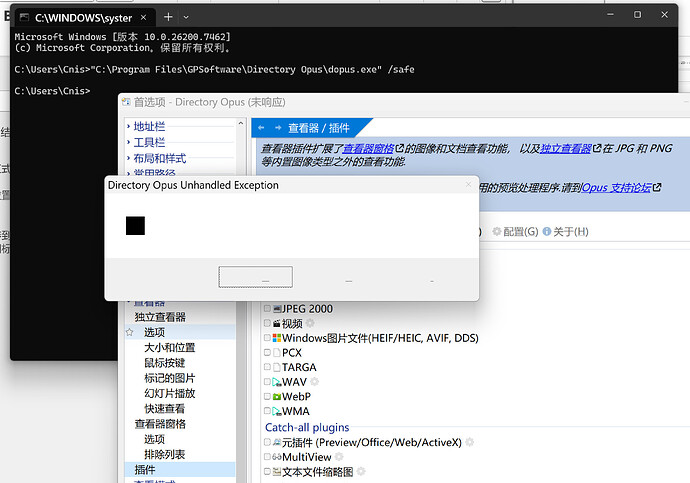Screen dimensions: 690x483
Task: Click the back arrow in the 查看器 / 插件 header
Action: [x=261, y=128]
